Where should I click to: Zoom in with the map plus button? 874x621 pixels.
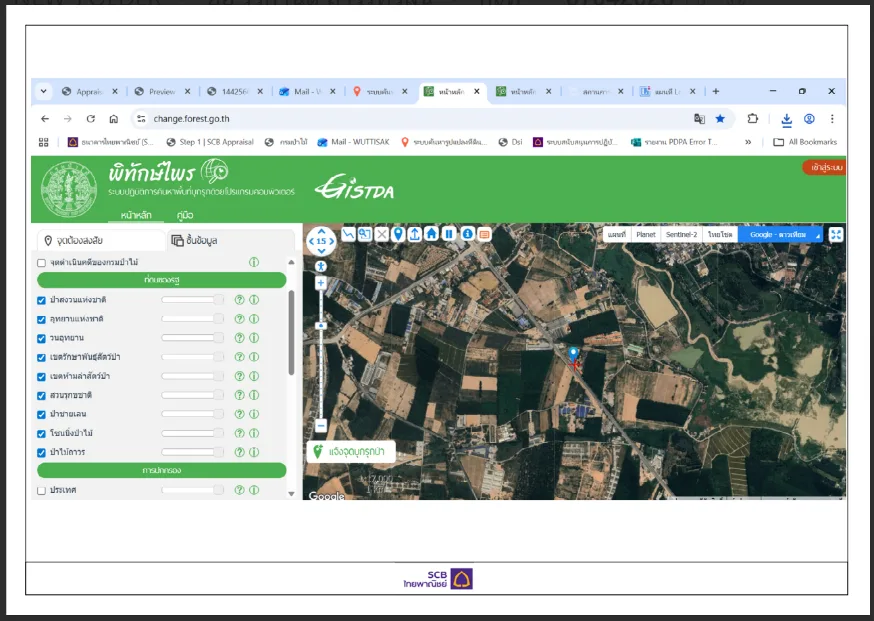pos(321,283)
